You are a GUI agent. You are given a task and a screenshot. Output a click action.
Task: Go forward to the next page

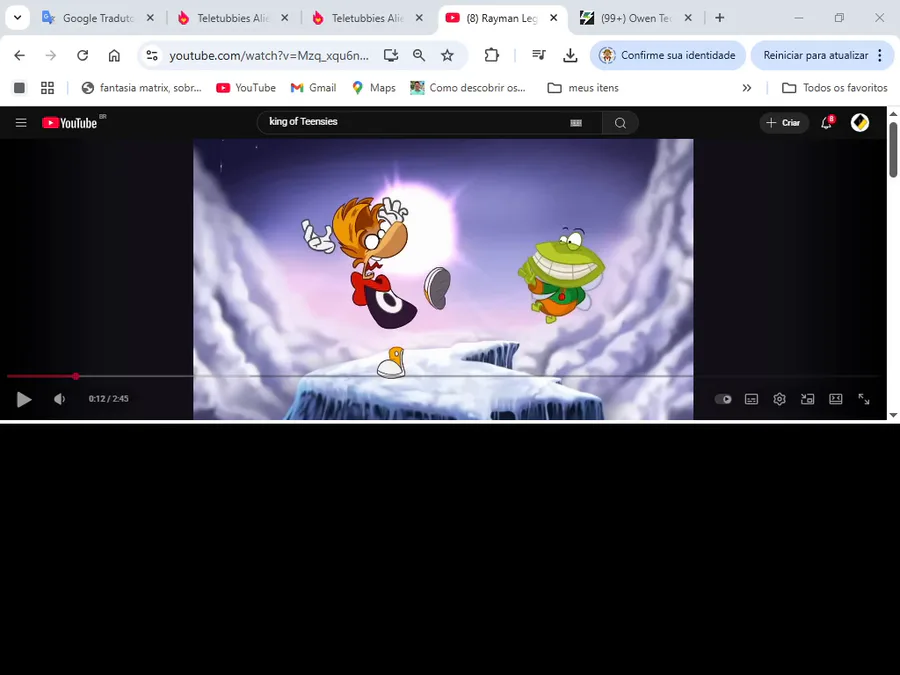[51, 55]
